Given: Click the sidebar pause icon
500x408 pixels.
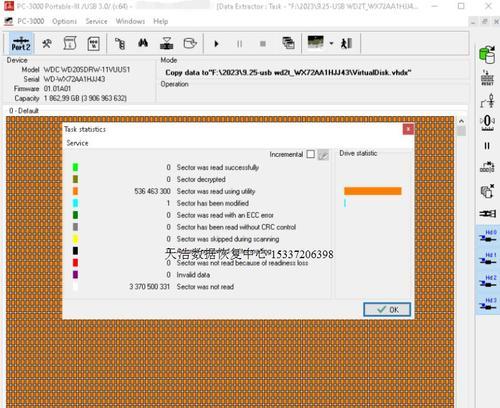Looking at the screenshot, I should point(487,146).
